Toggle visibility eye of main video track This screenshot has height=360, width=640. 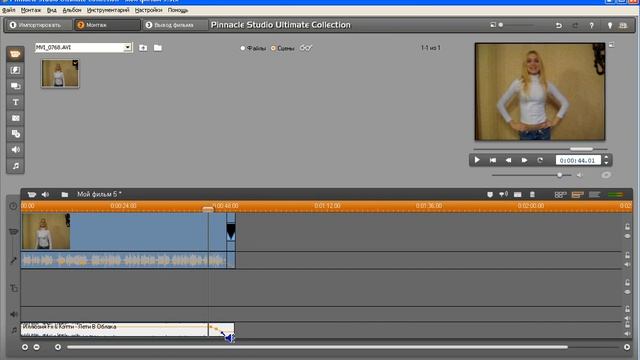click(627, 236)
